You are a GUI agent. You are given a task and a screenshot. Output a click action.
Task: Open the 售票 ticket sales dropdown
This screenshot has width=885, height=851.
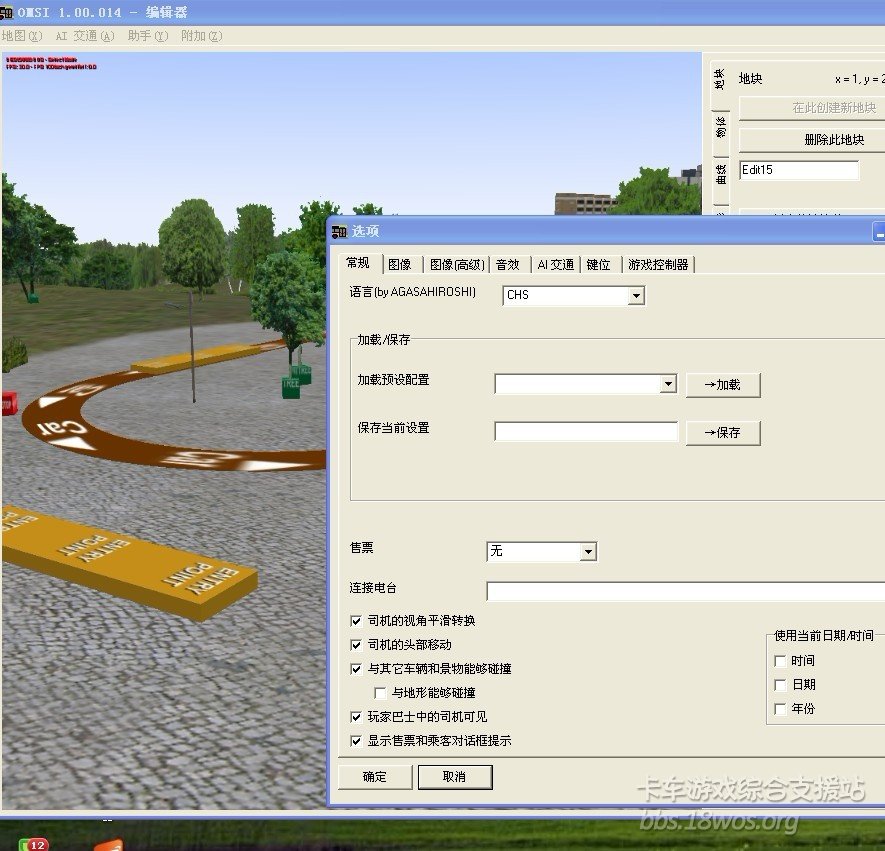coord(588,552)
